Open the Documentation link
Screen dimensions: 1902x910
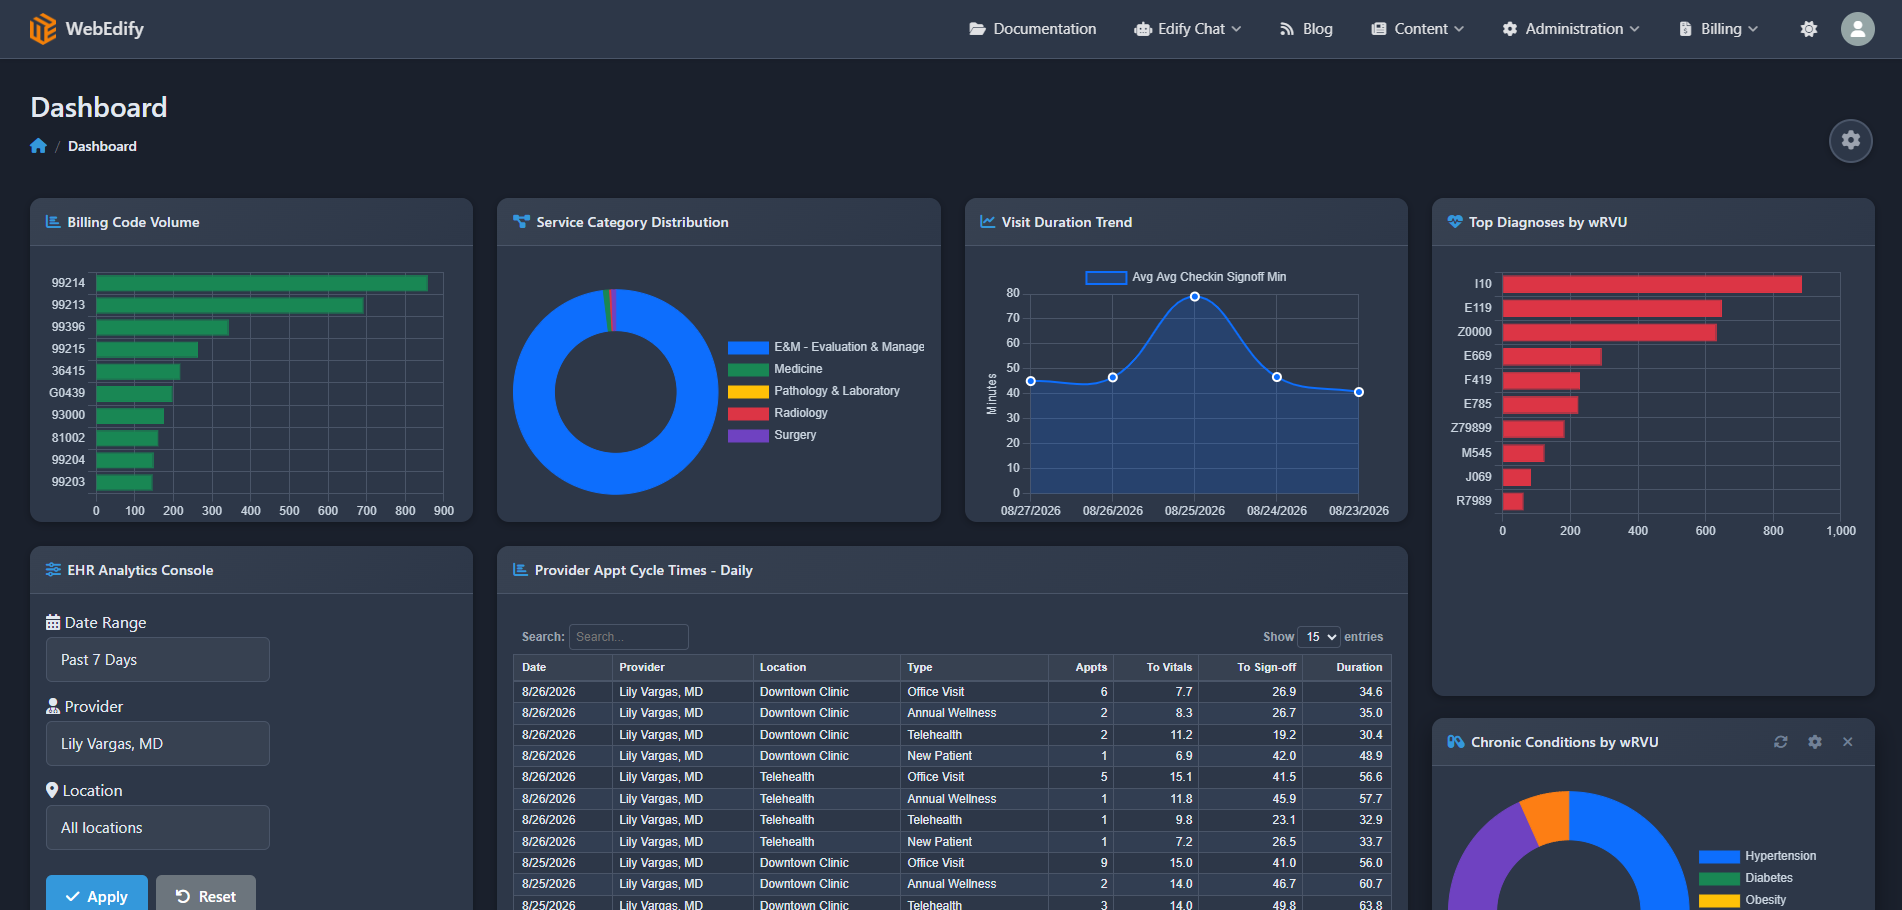[1033, 29]
